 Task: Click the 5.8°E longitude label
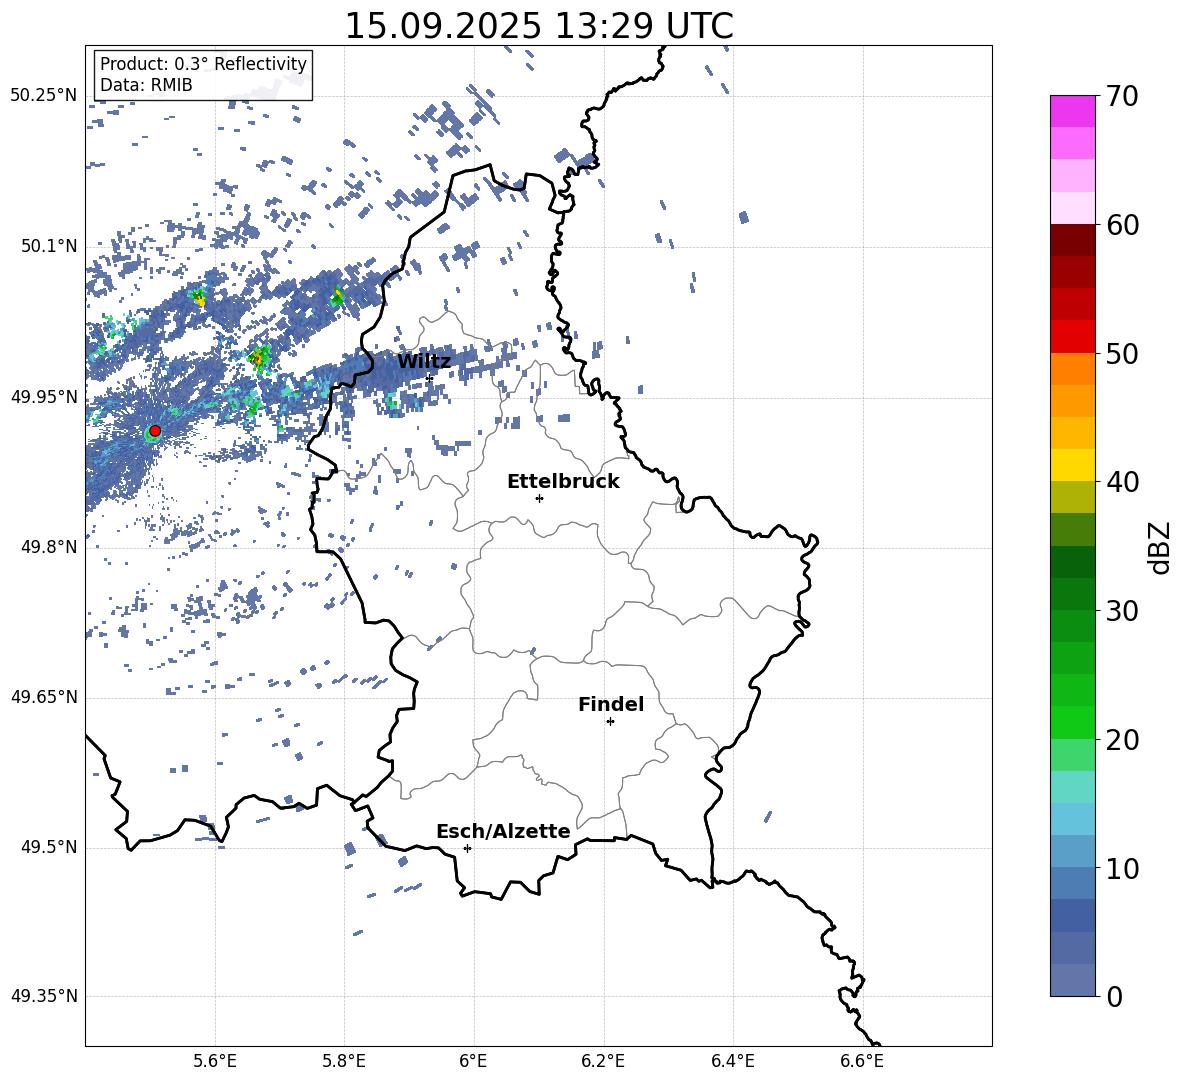pyautogui.click(x=344, y=1061)
